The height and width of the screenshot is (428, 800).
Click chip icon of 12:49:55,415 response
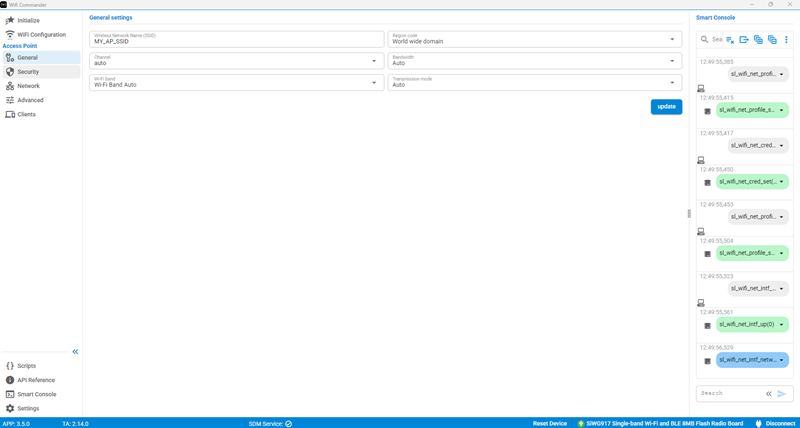(707, 111)
